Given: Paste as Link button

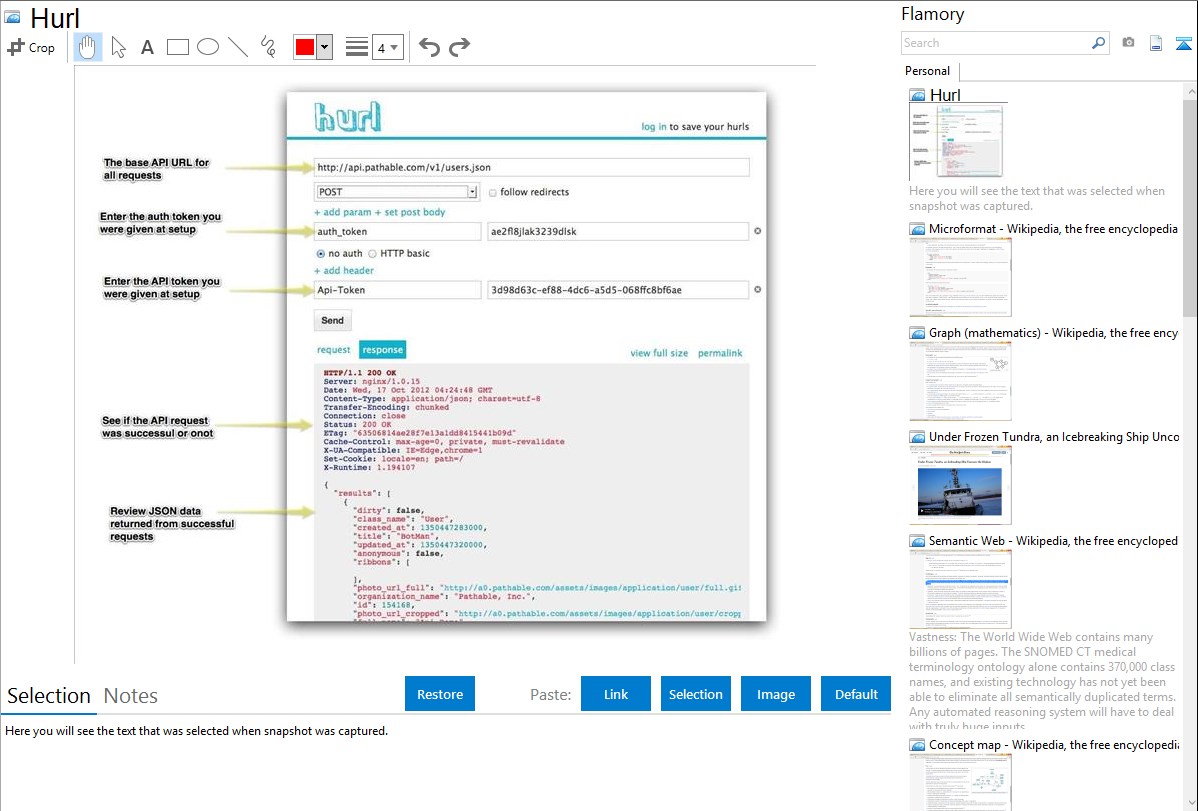Looking at the screenshot, I should pos(616,694).
